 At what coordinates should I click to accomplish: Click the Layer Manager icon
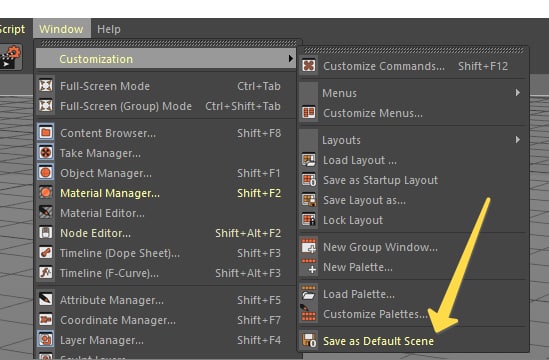(x=46, y=339)
